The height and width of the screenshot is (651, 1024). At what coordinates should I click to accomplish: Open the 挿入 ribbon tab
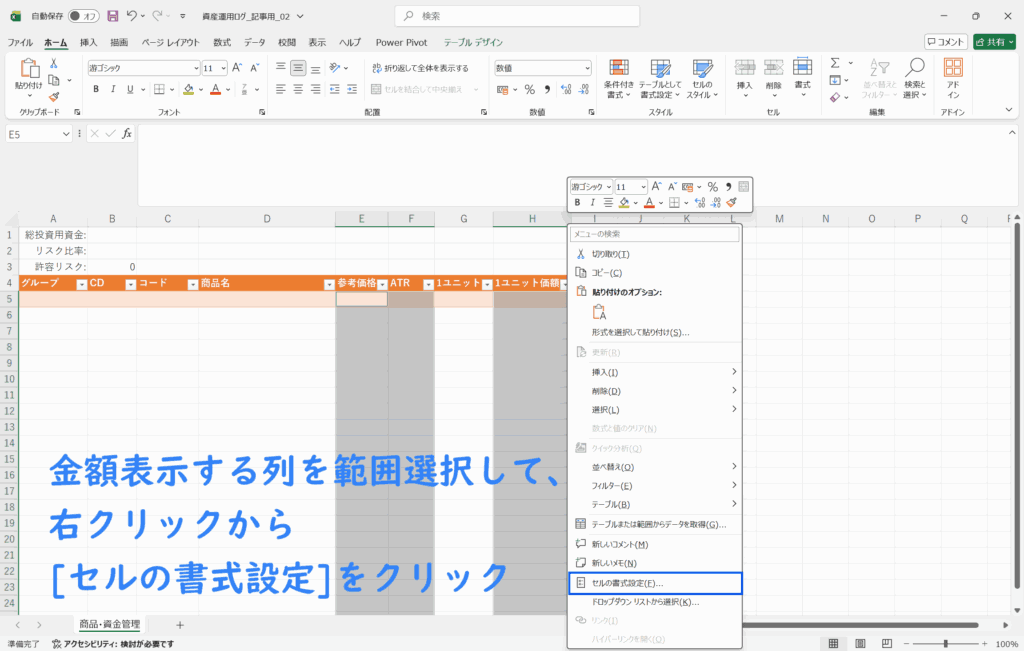pos(88,42)
